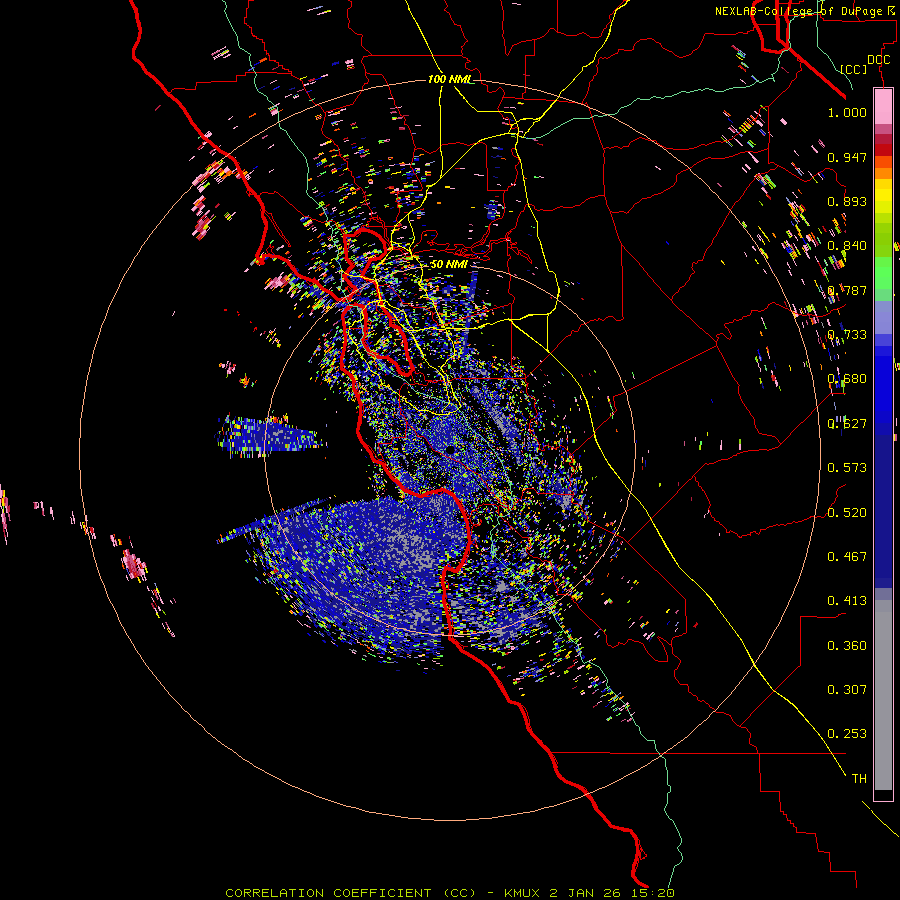Click the 0.307 legend value
This screenshot has width=900, height=900.
847,689
